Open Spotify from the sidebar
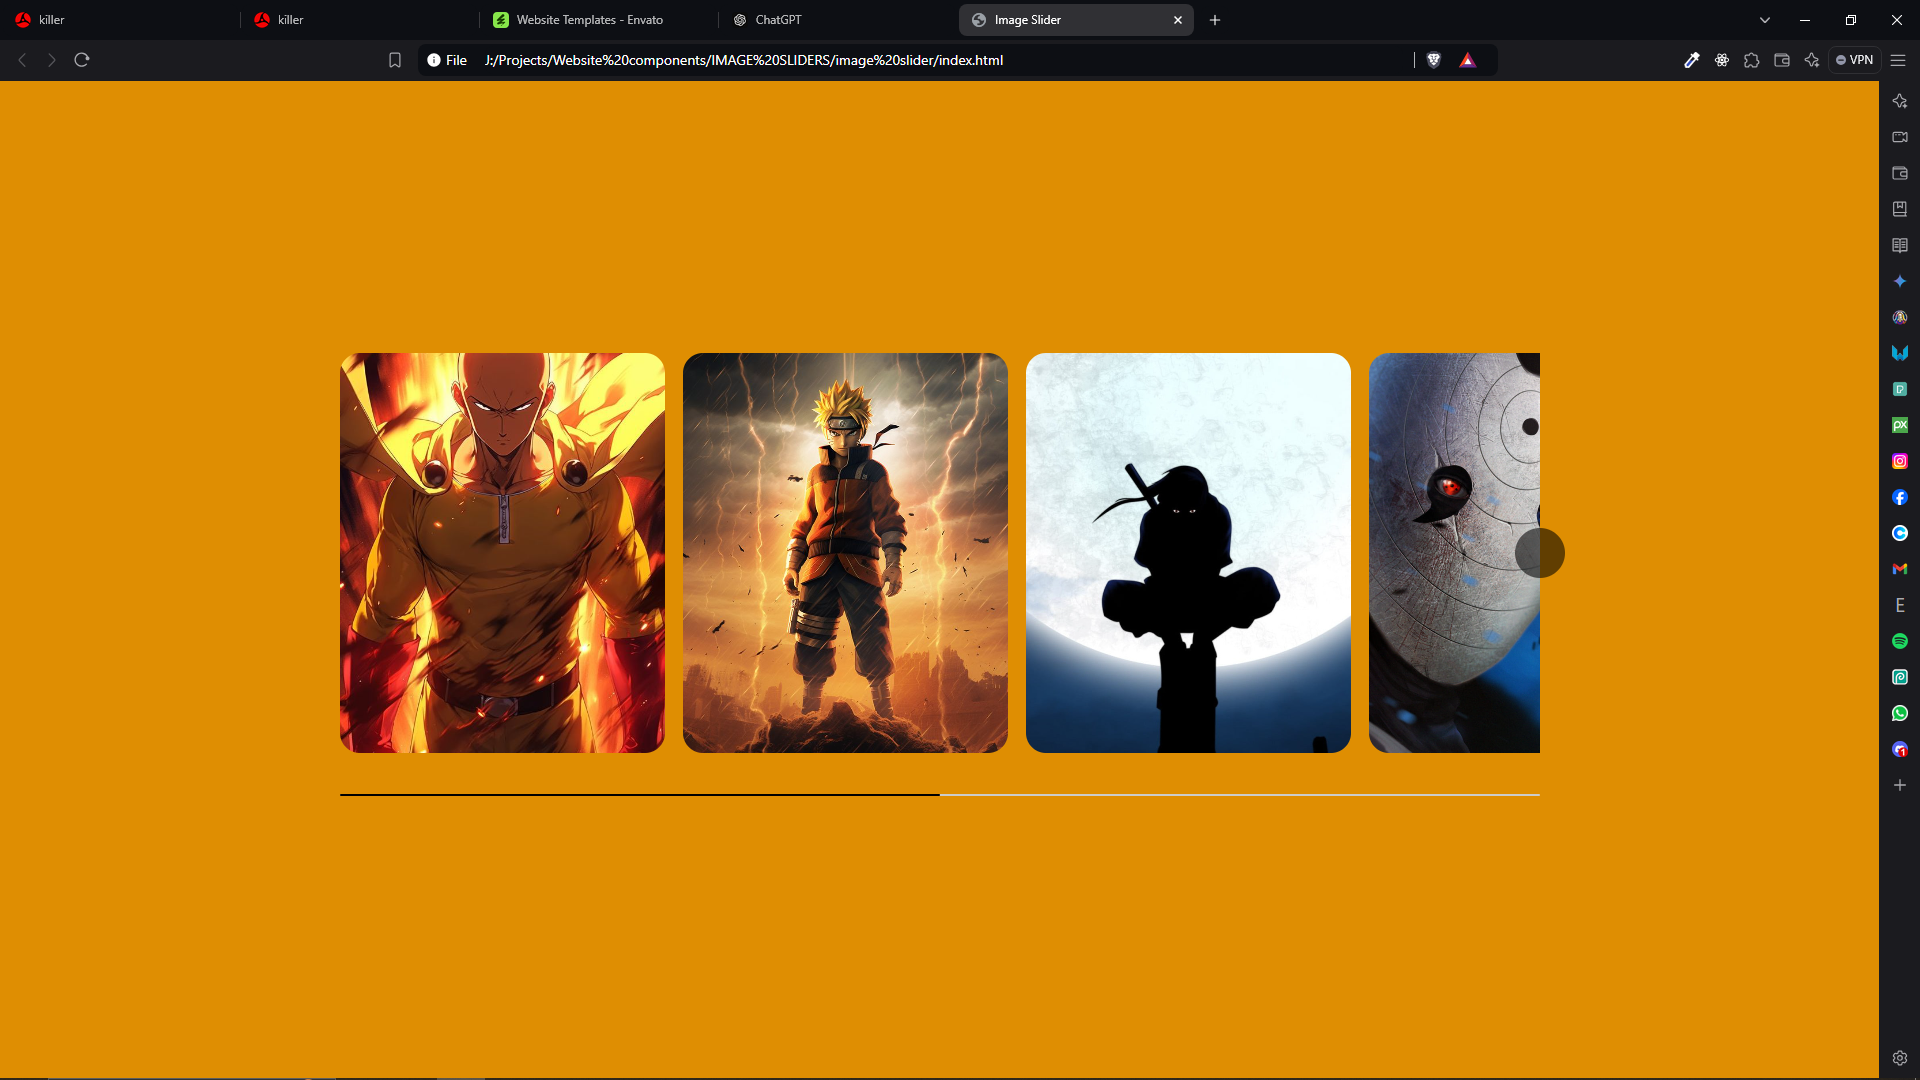The width and height of the screenshot is (1920, 1080). (x=1900, y=641)
